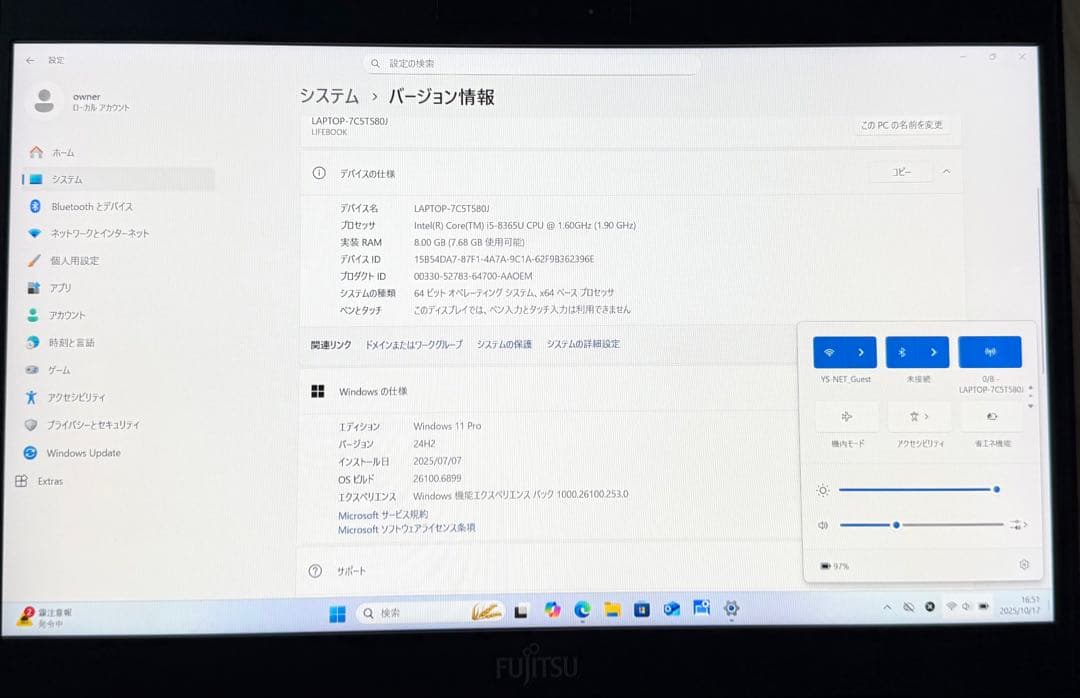
Task: Select 個人用設定 in the sidebar
Action: point(72,262)
